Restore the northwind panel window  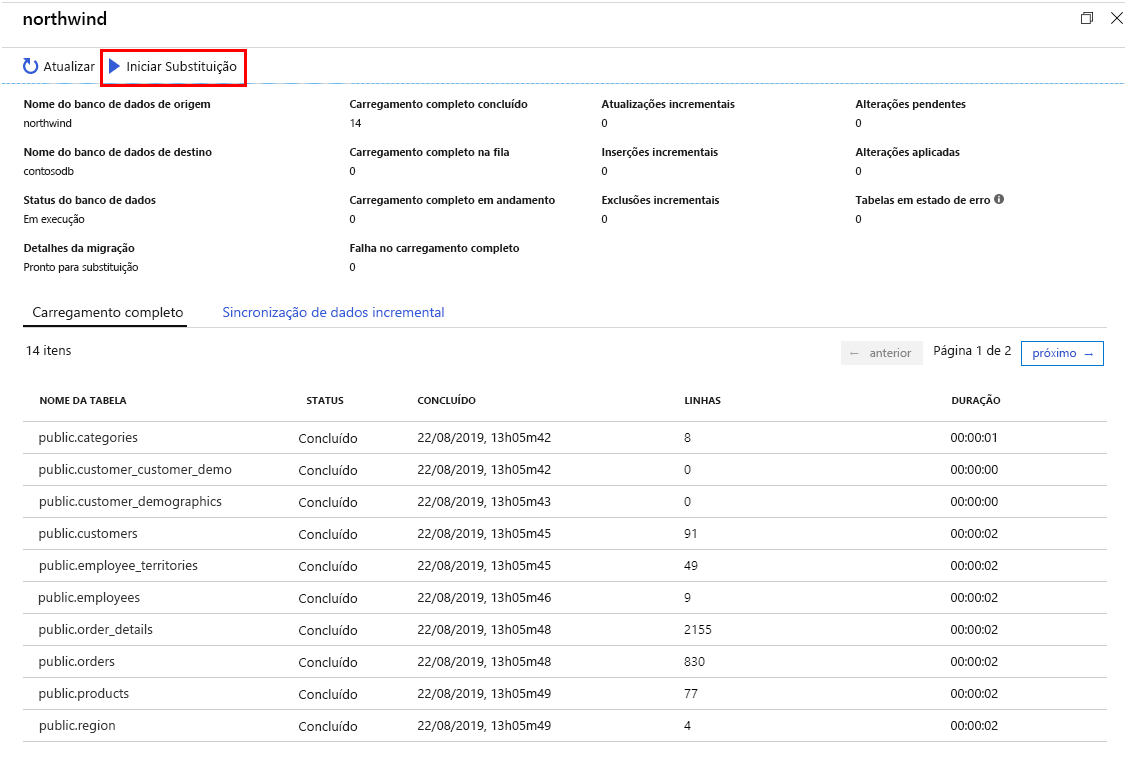(1087, 18)
